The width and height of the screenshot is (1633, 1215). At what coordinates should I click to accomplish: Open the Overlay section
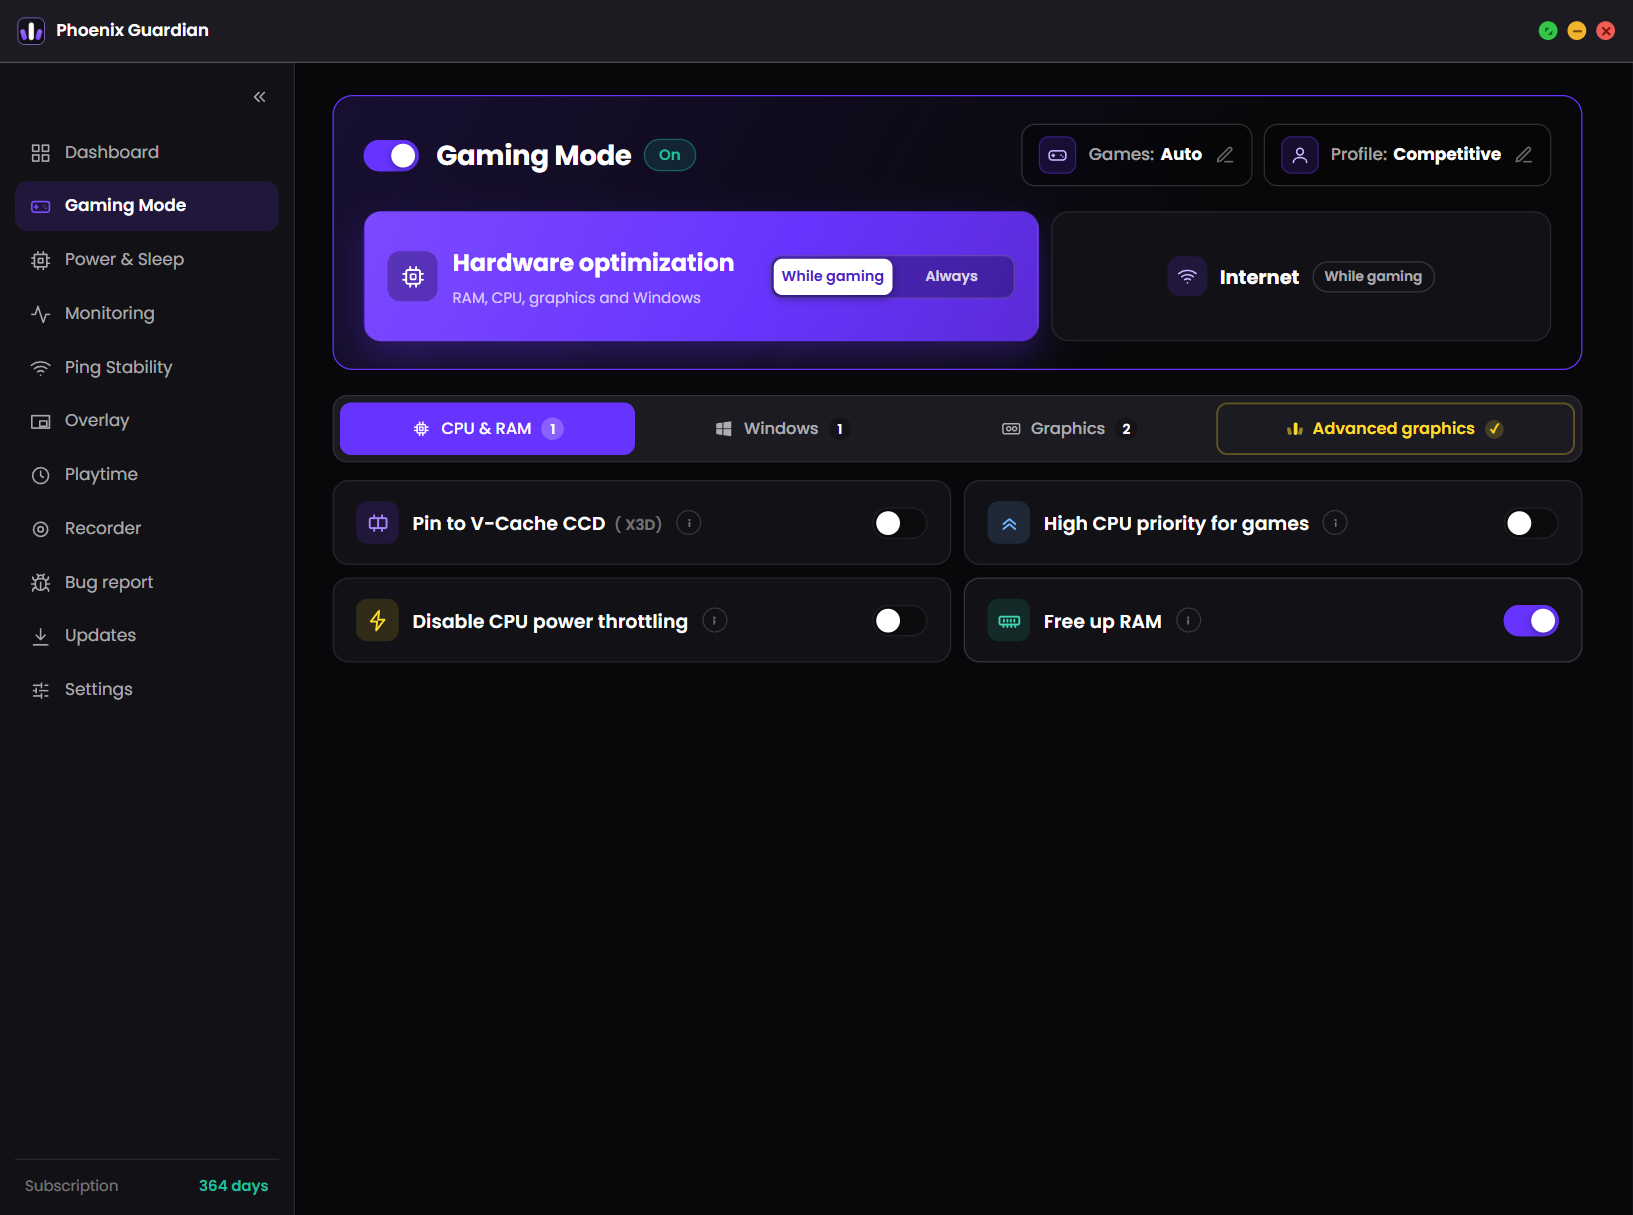pyautogui.click(x=147, y=421)
